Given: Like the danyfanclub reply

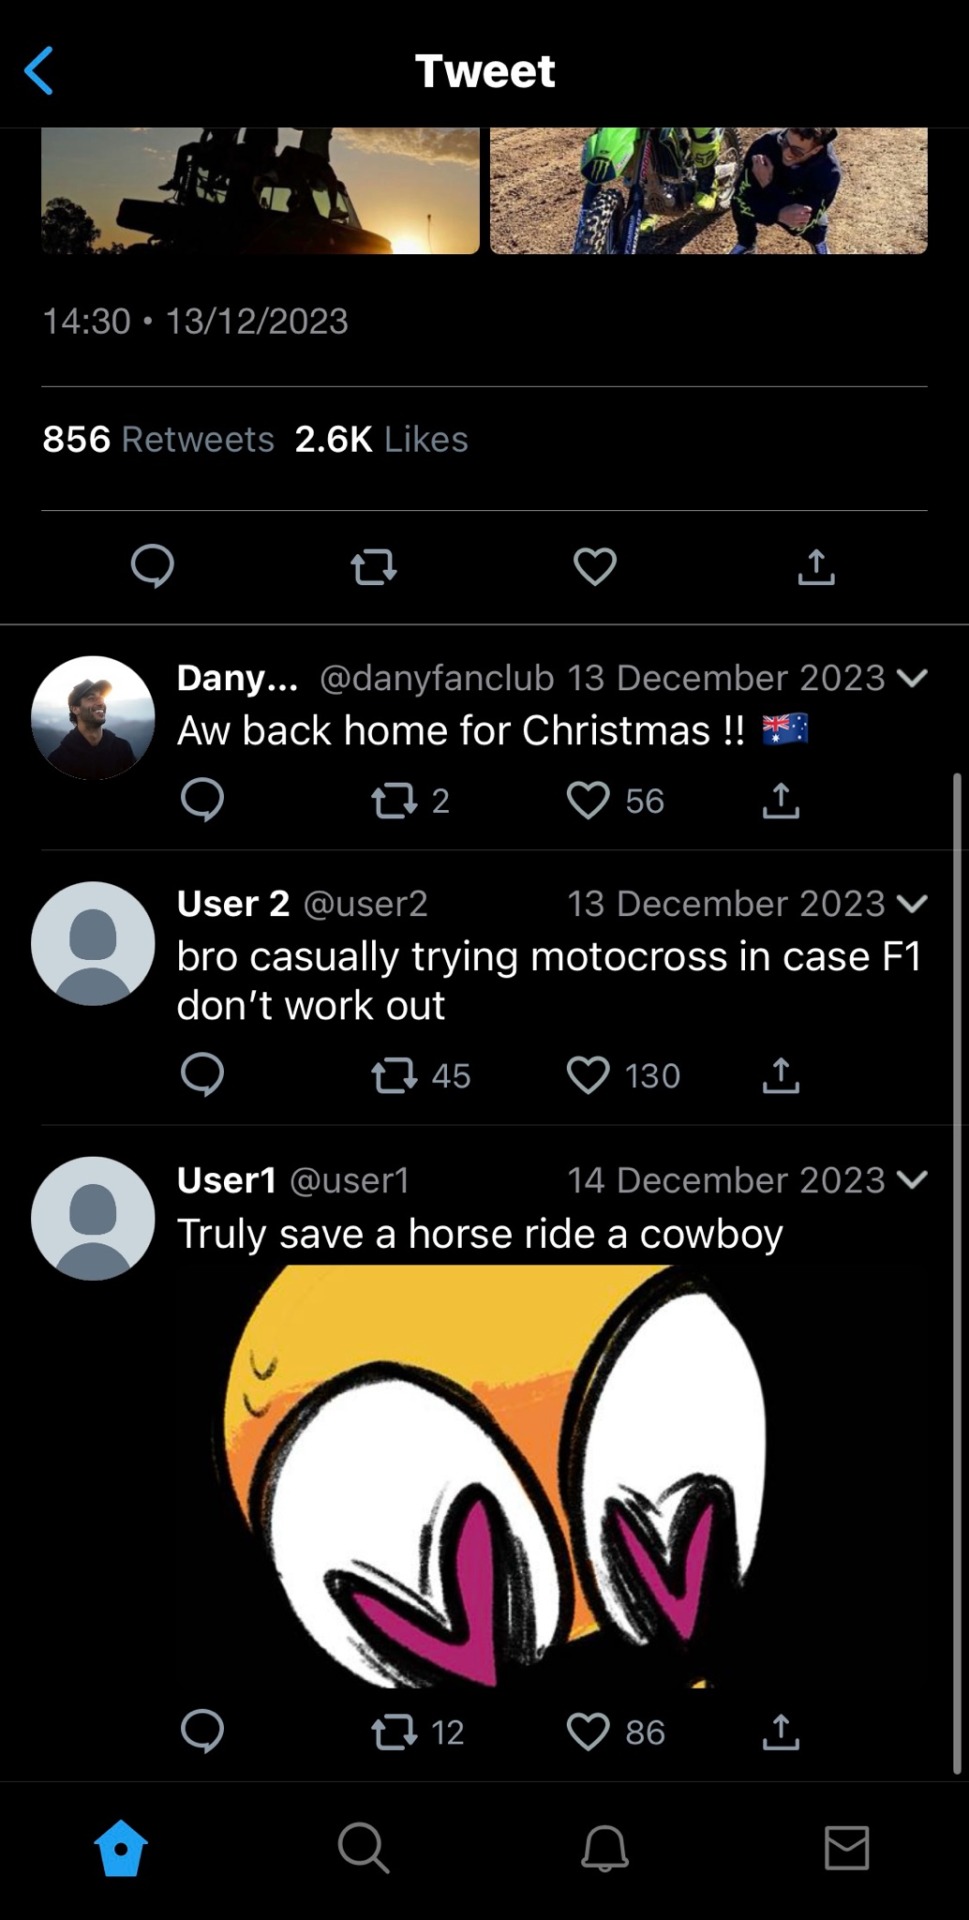Looking at the screenshot, I should pyautogui.click(x=588, y=800).
